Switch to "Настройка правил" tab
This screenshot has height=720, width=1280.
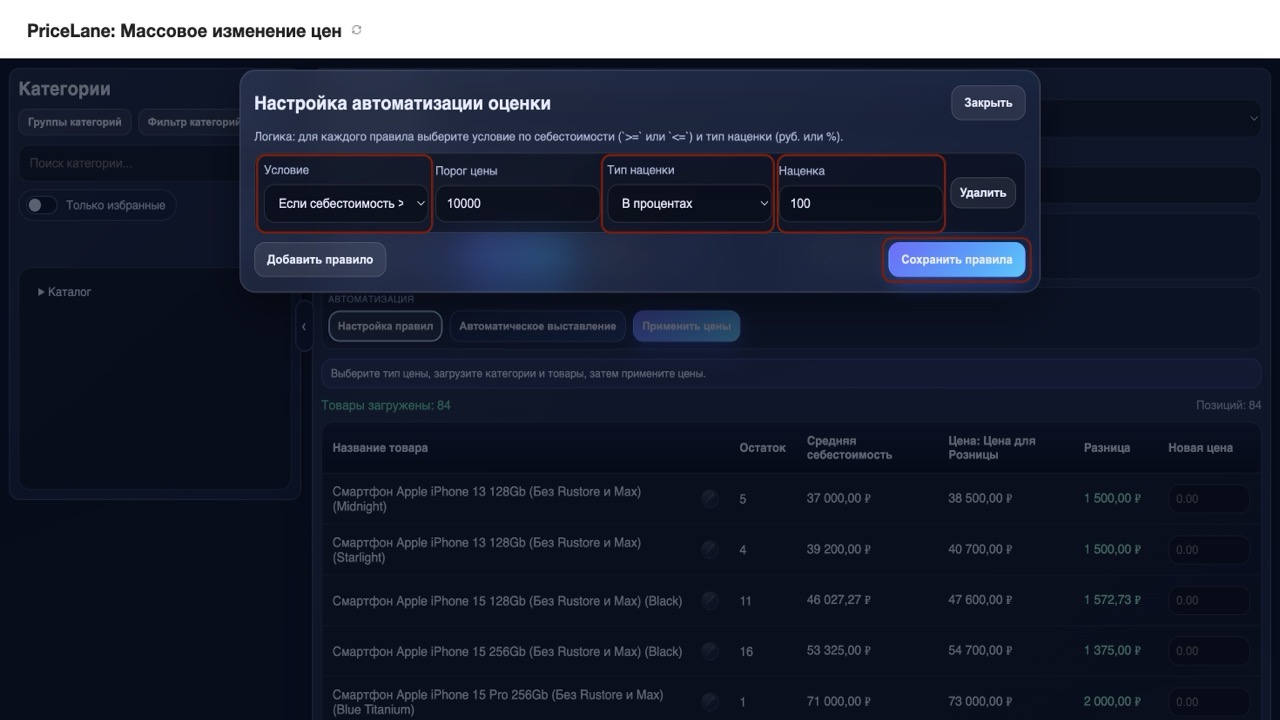point(385,326)
